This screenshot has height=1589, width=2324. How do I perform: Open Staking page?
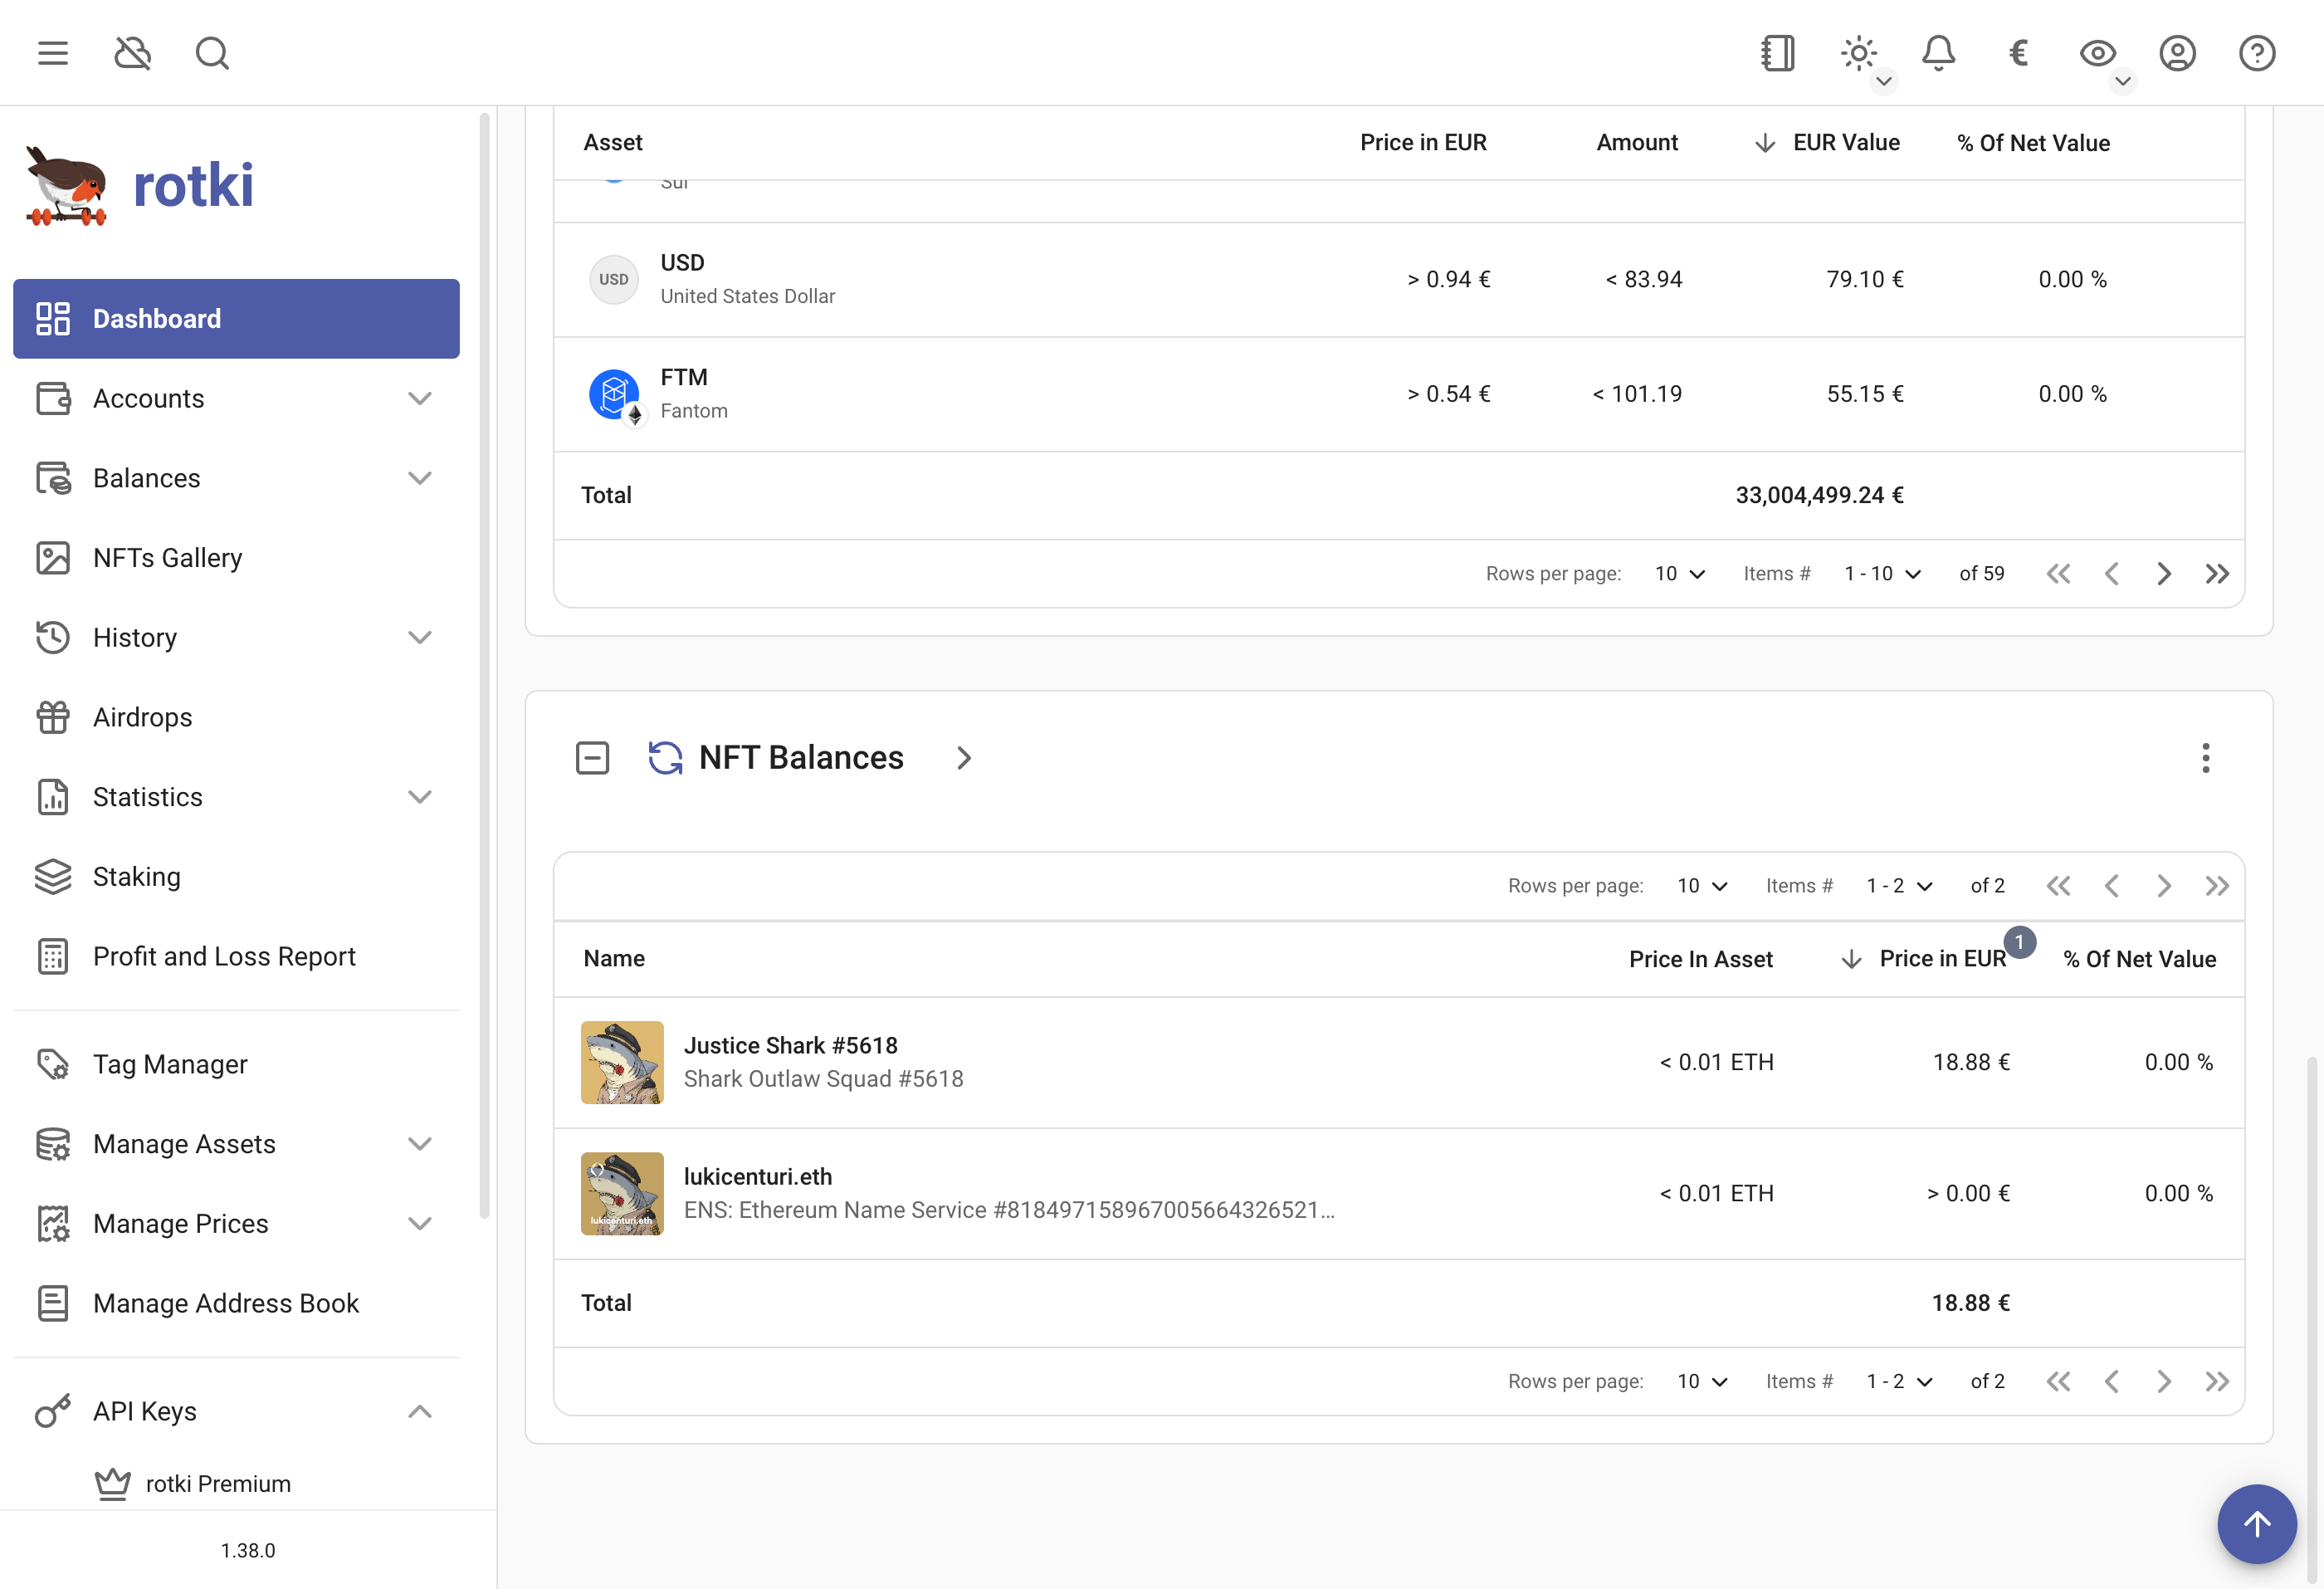point(236,877)
